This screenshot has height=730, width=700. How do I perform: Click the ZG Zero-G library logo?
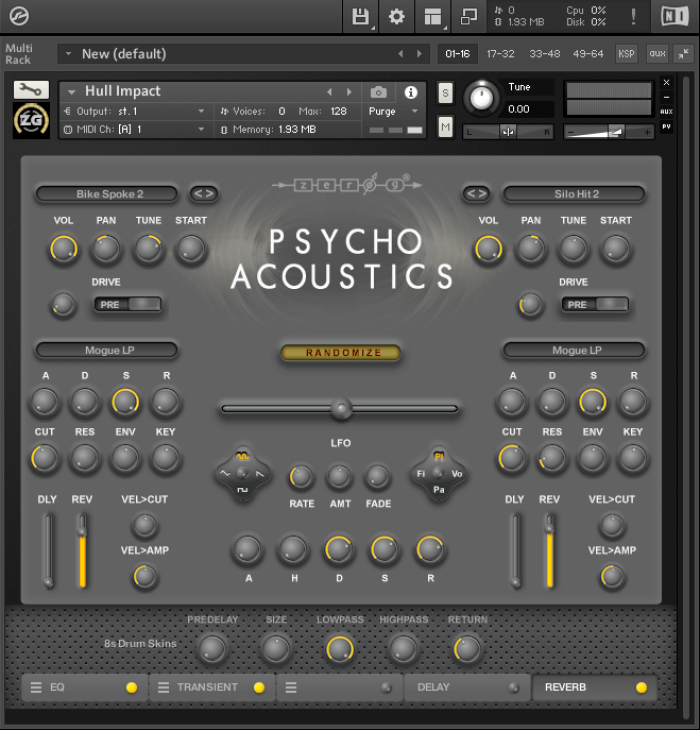point(31,120)
